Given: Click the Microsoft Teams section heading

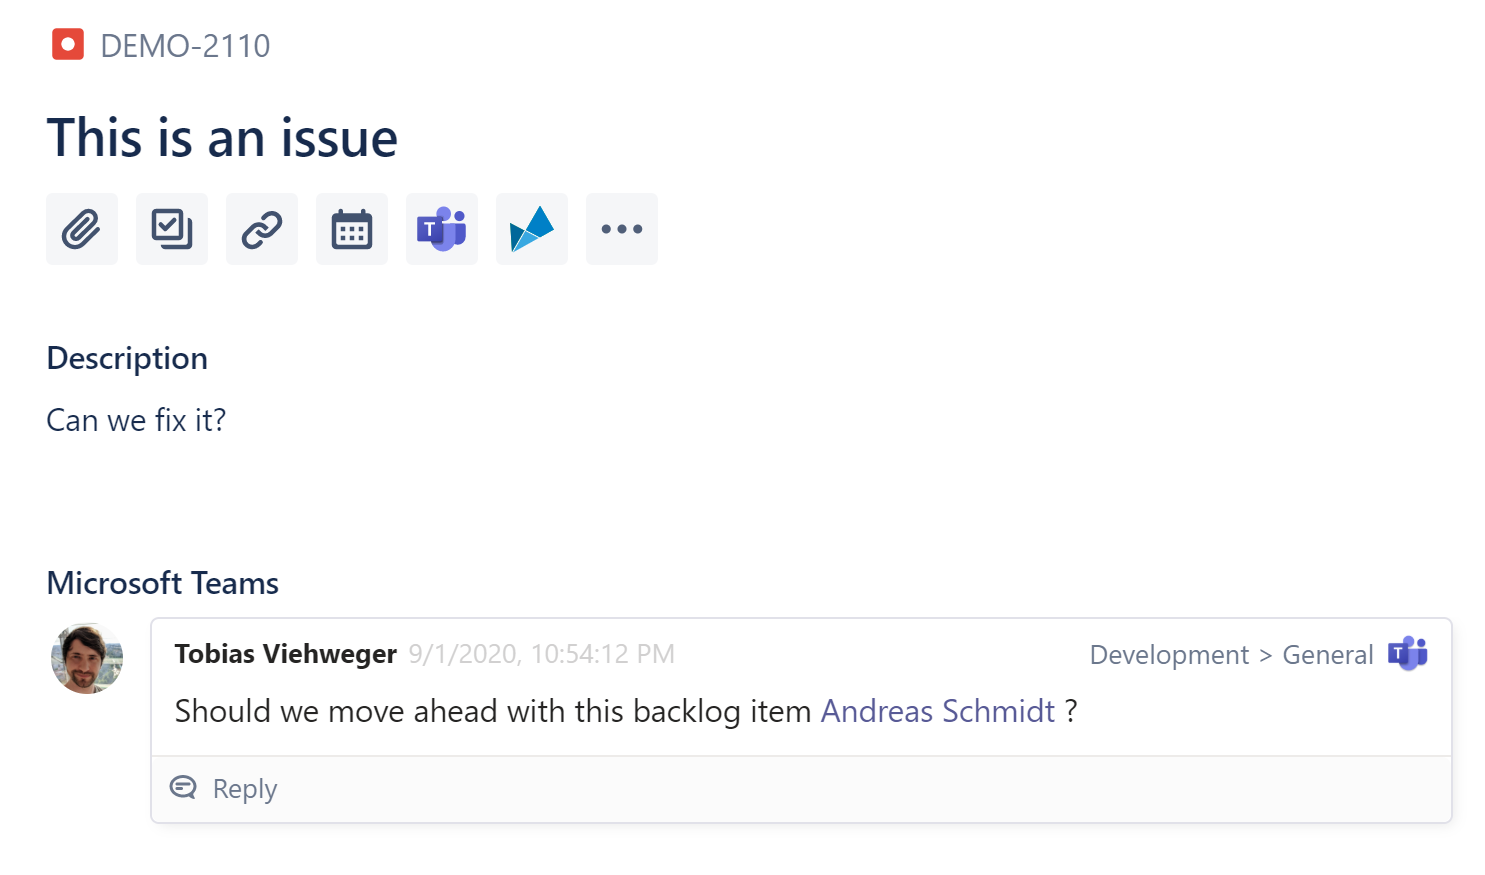Looking at the screenshot, I should coord(163,583).
